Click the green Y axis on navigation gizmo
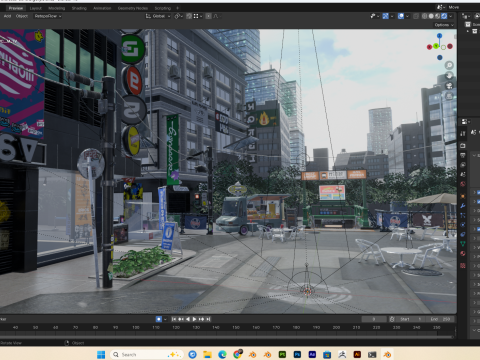Screen dimensions: 480x360 point(436,46)
